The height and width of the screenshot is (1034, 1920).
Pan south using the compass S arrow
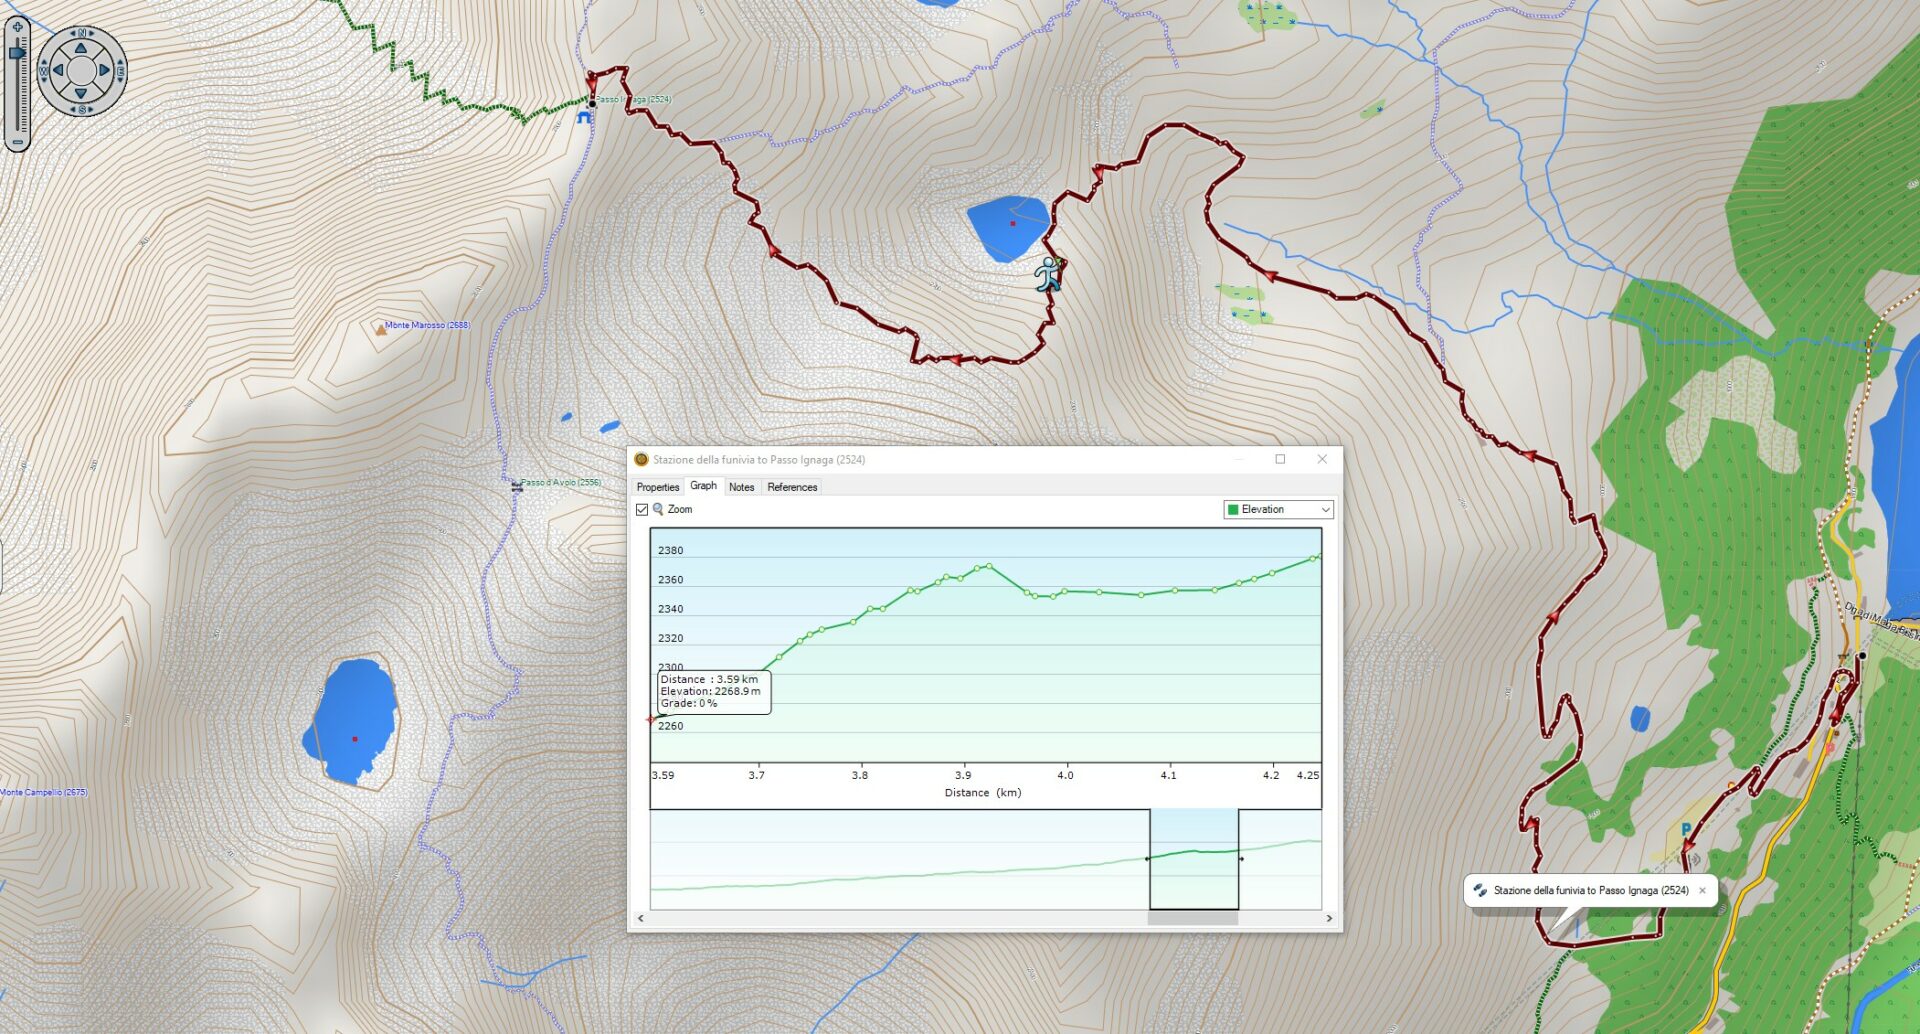coord(80,93)
